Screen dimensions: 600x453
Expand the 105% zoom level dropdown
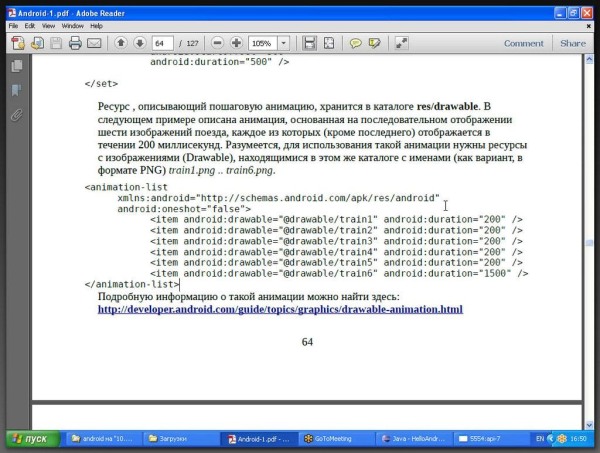[x=284, y=44]
